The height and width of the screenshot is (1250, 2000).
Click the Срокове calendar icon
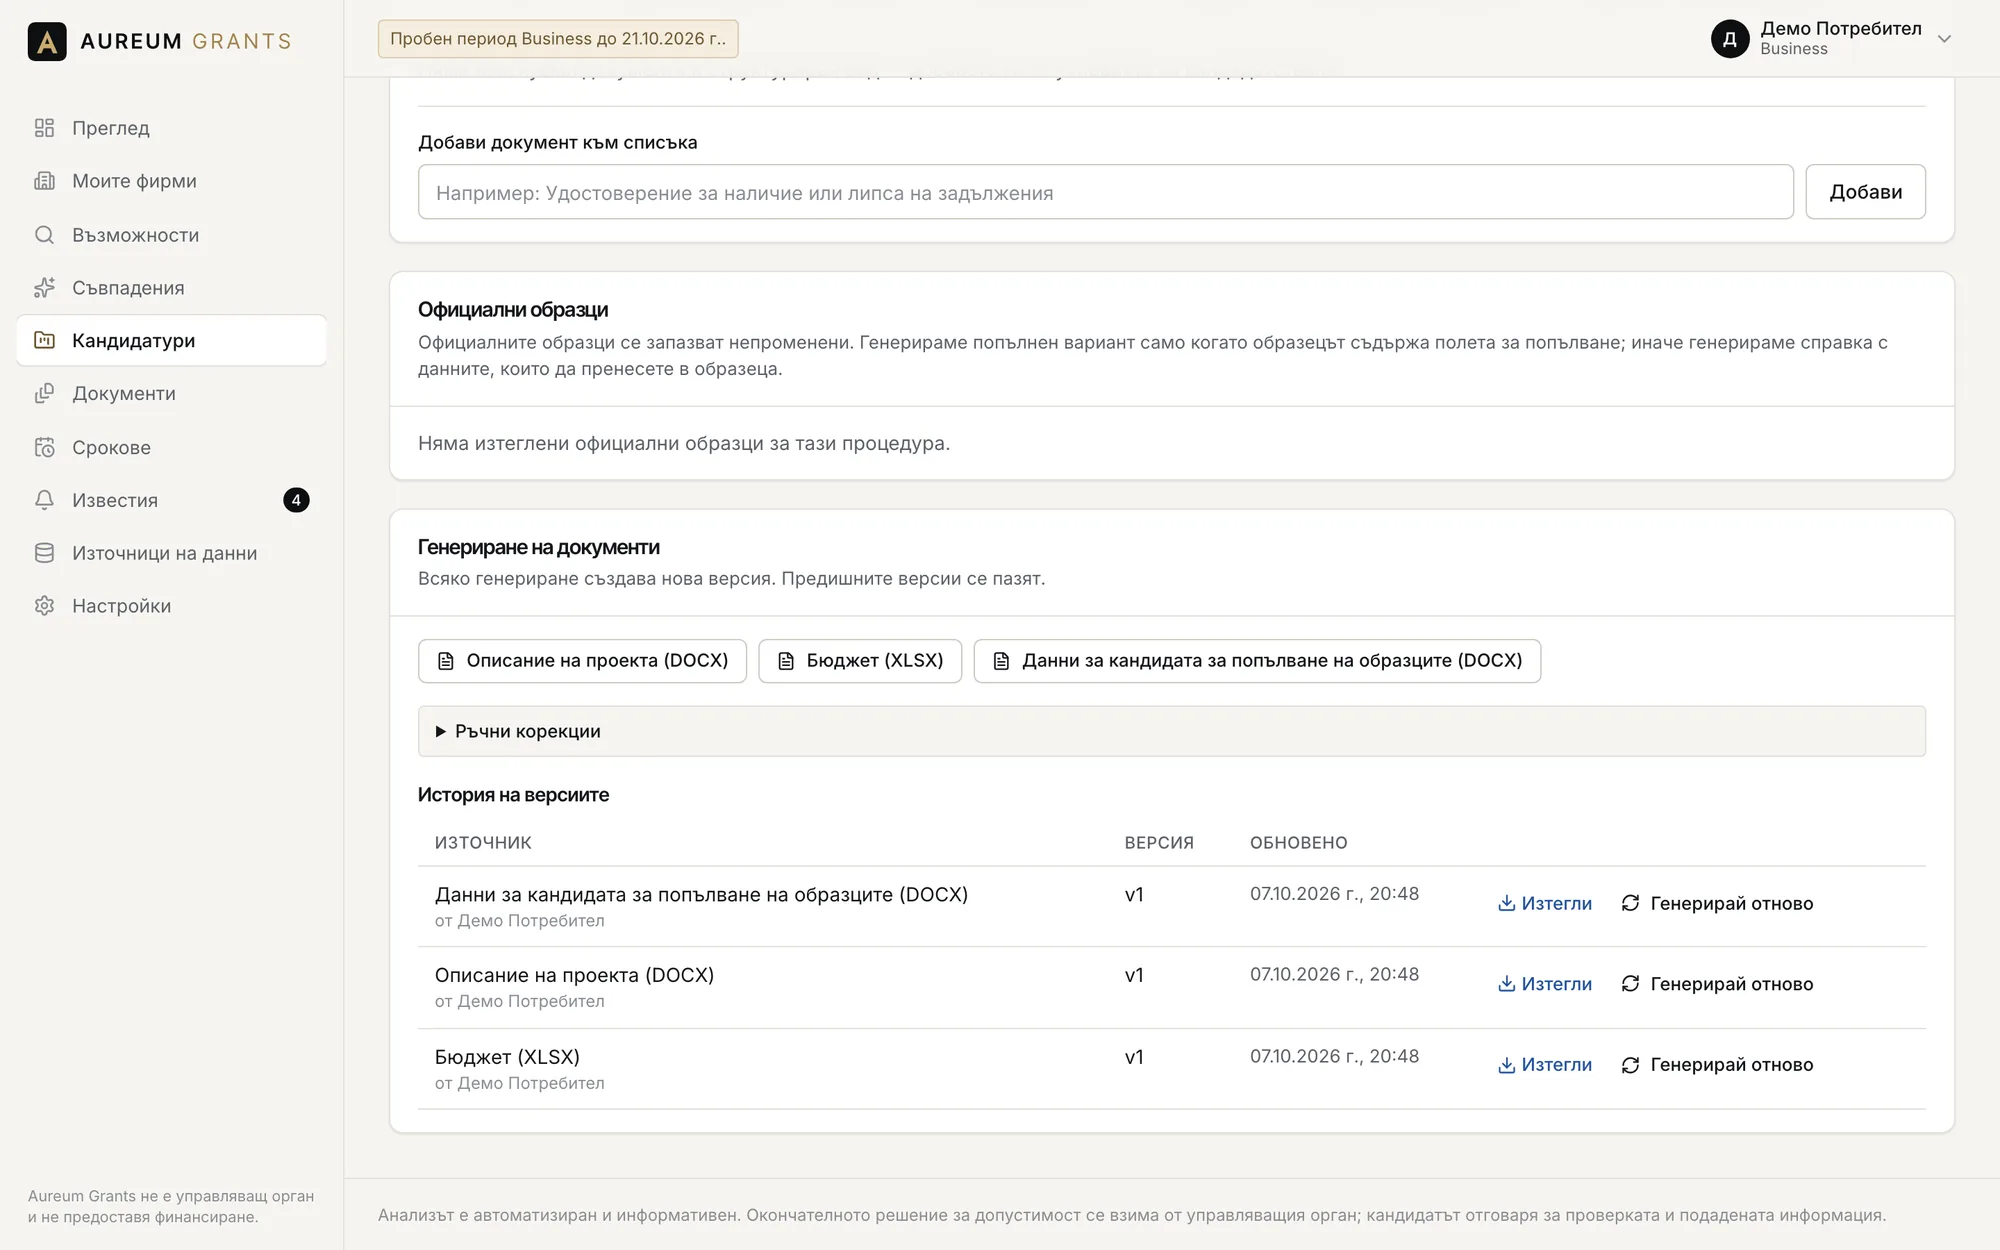[x=44, y=447]
